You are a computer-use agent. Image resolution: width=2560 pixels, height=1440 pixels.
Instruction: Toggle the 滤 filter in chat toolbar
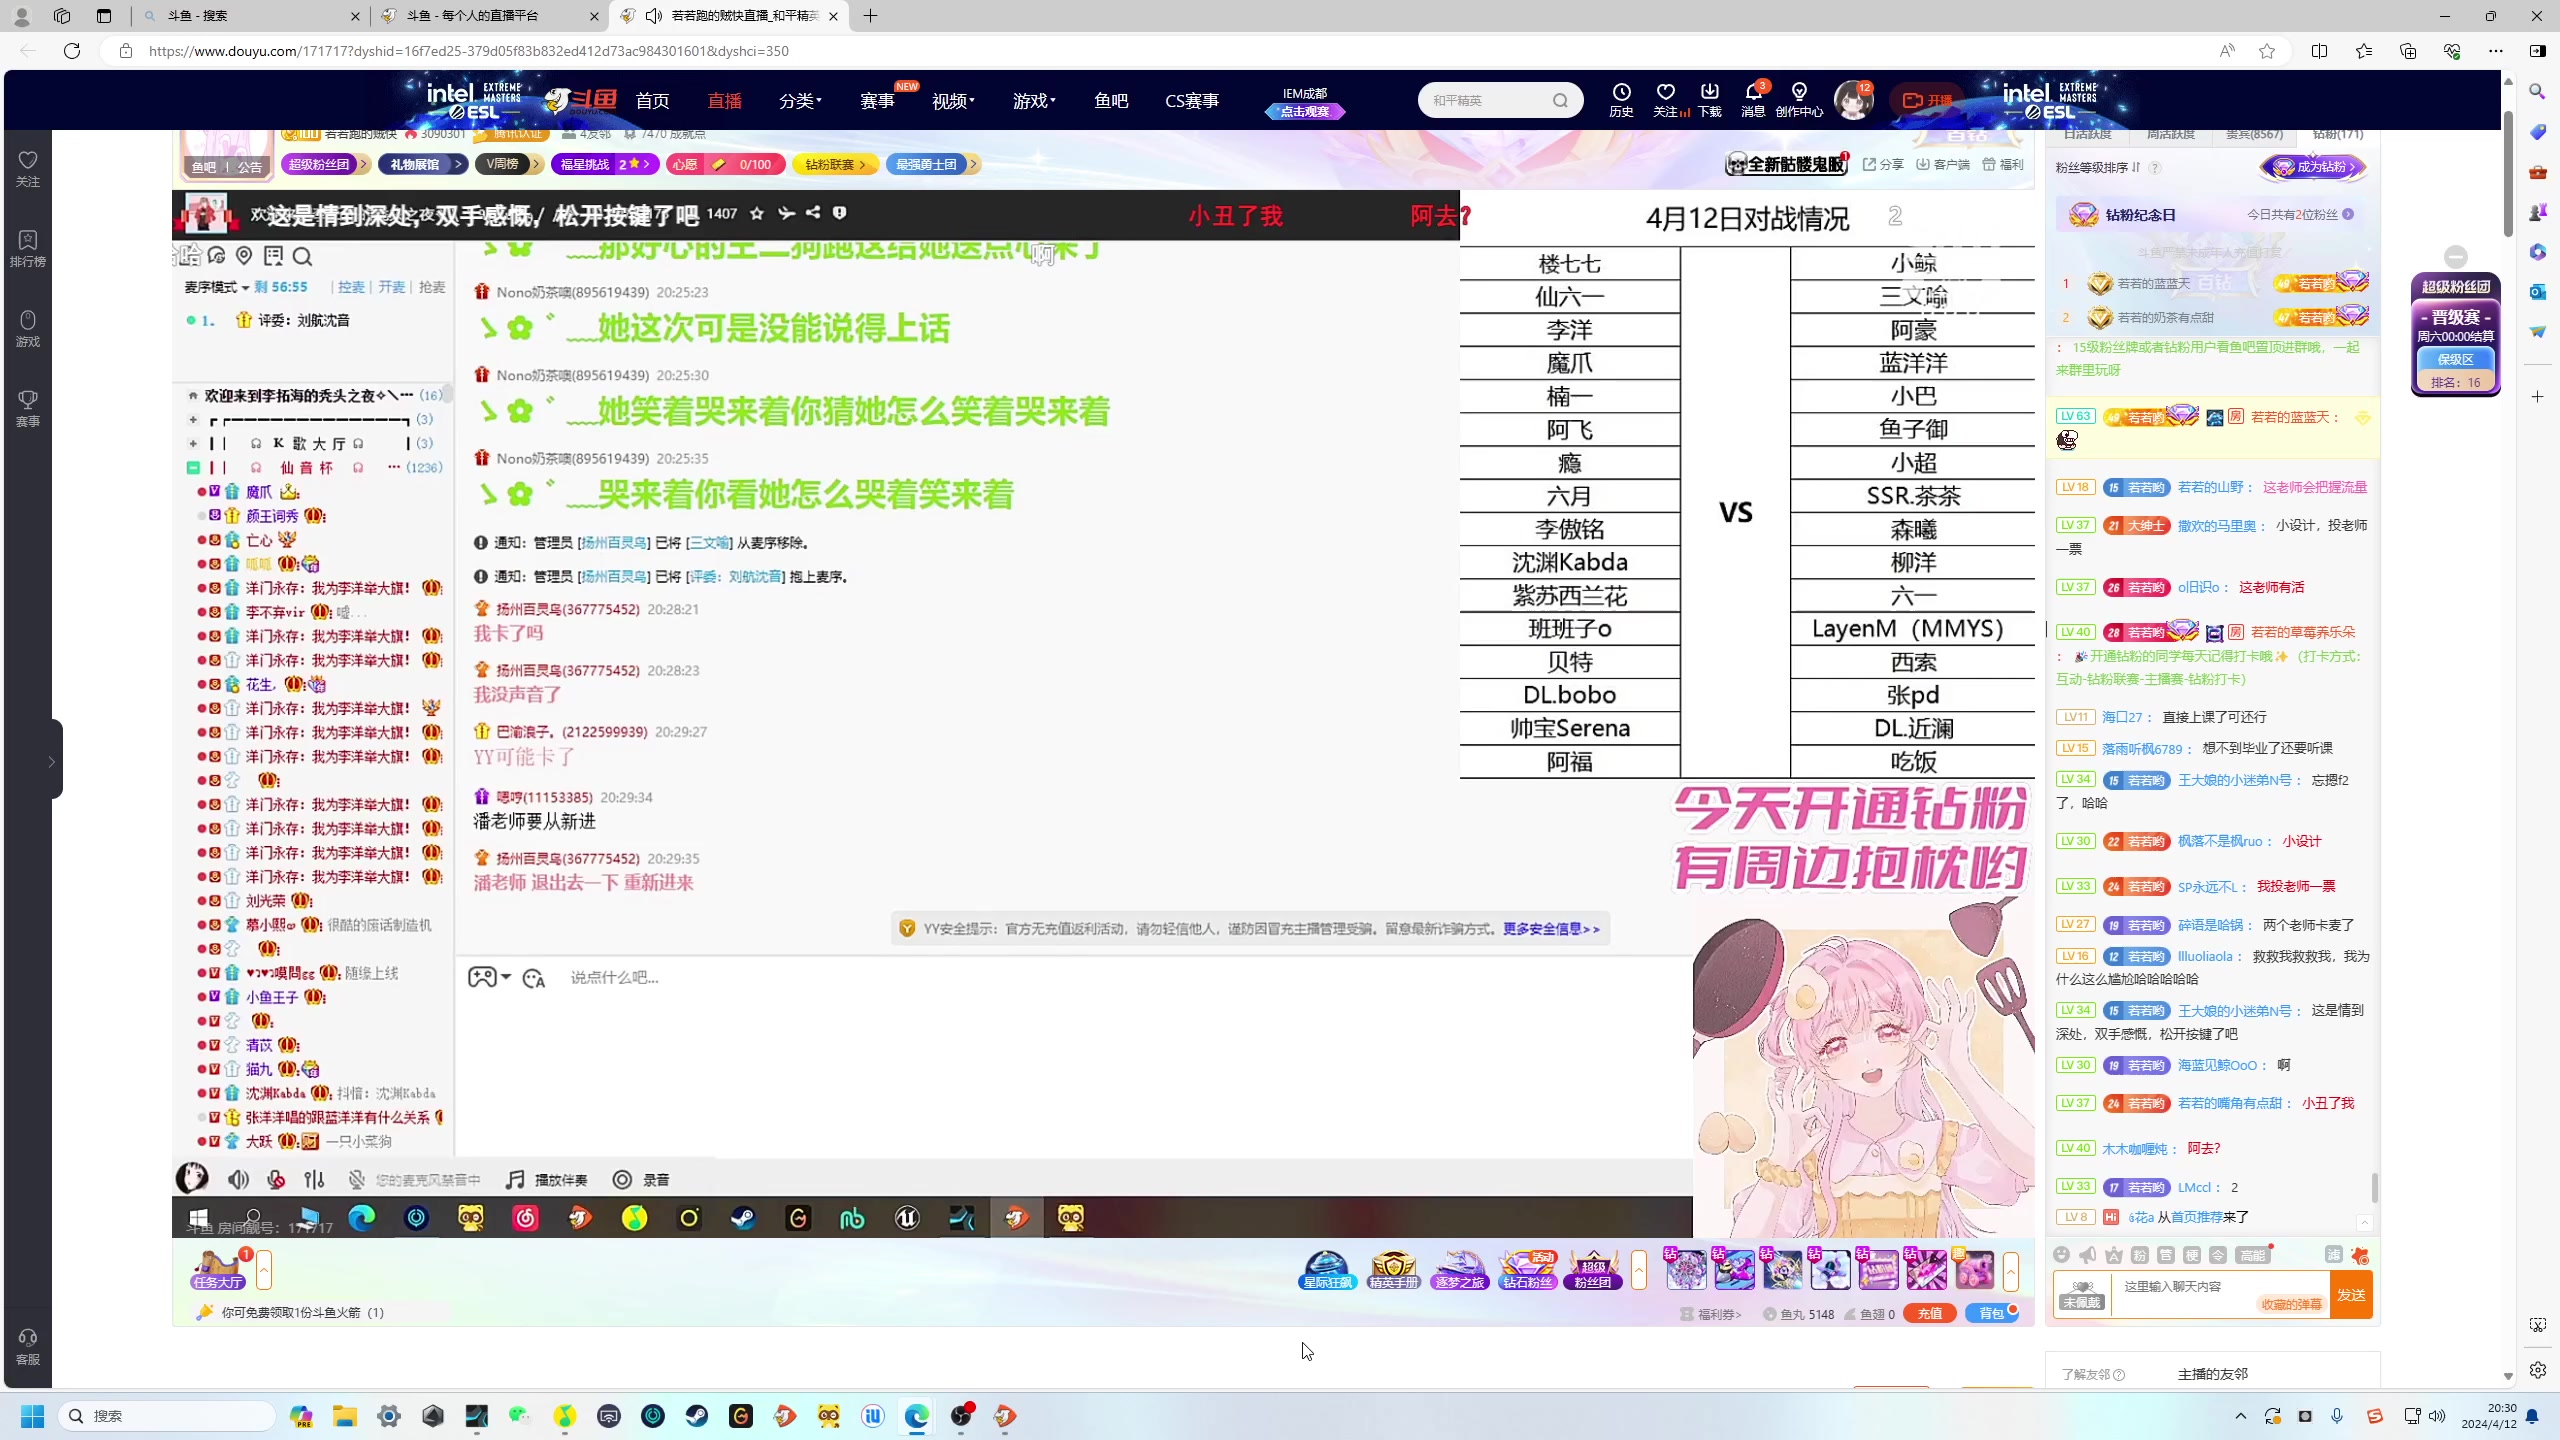point(2334,1255)
